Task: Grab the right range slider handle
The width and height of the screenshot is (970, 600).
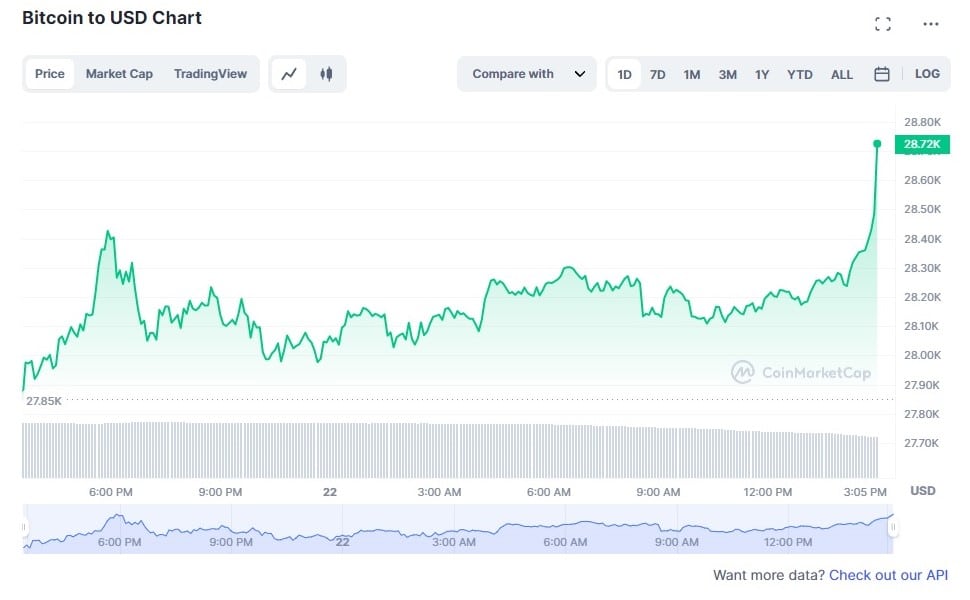Action: pyautogui.click(x=893, y=528)
